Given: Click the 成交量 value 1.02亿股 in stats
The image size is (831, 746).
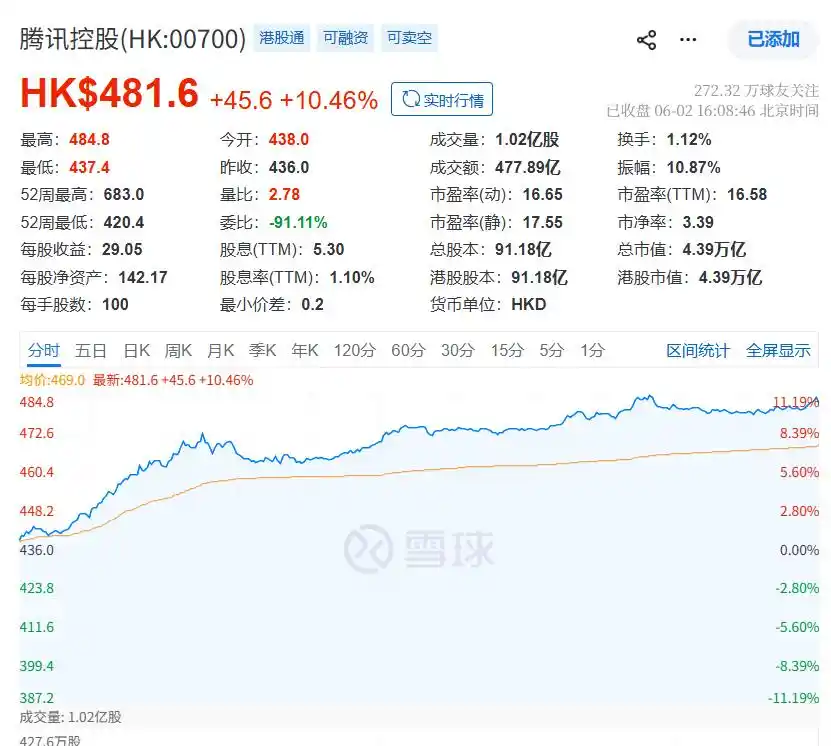Looking at the screenshot, I should [x=527, y=140].
